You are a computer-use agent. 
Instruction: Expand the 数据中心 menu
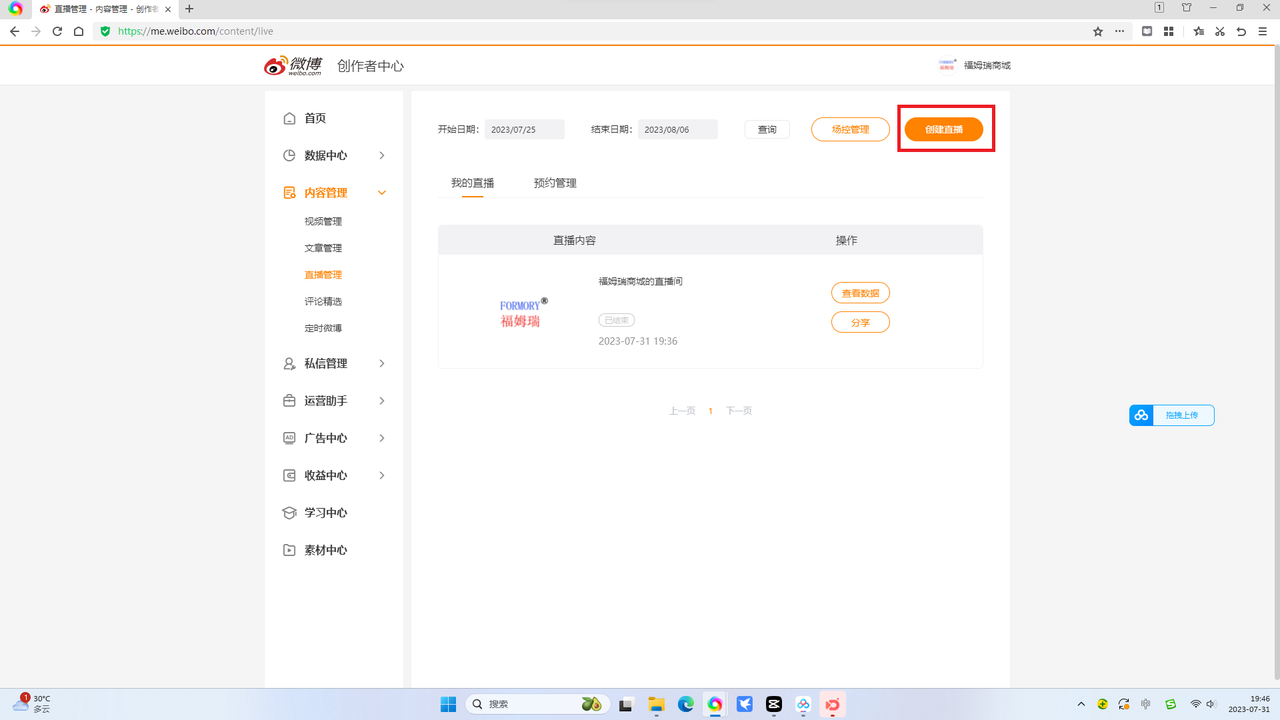pyautogui.click(x=382, y=156)
